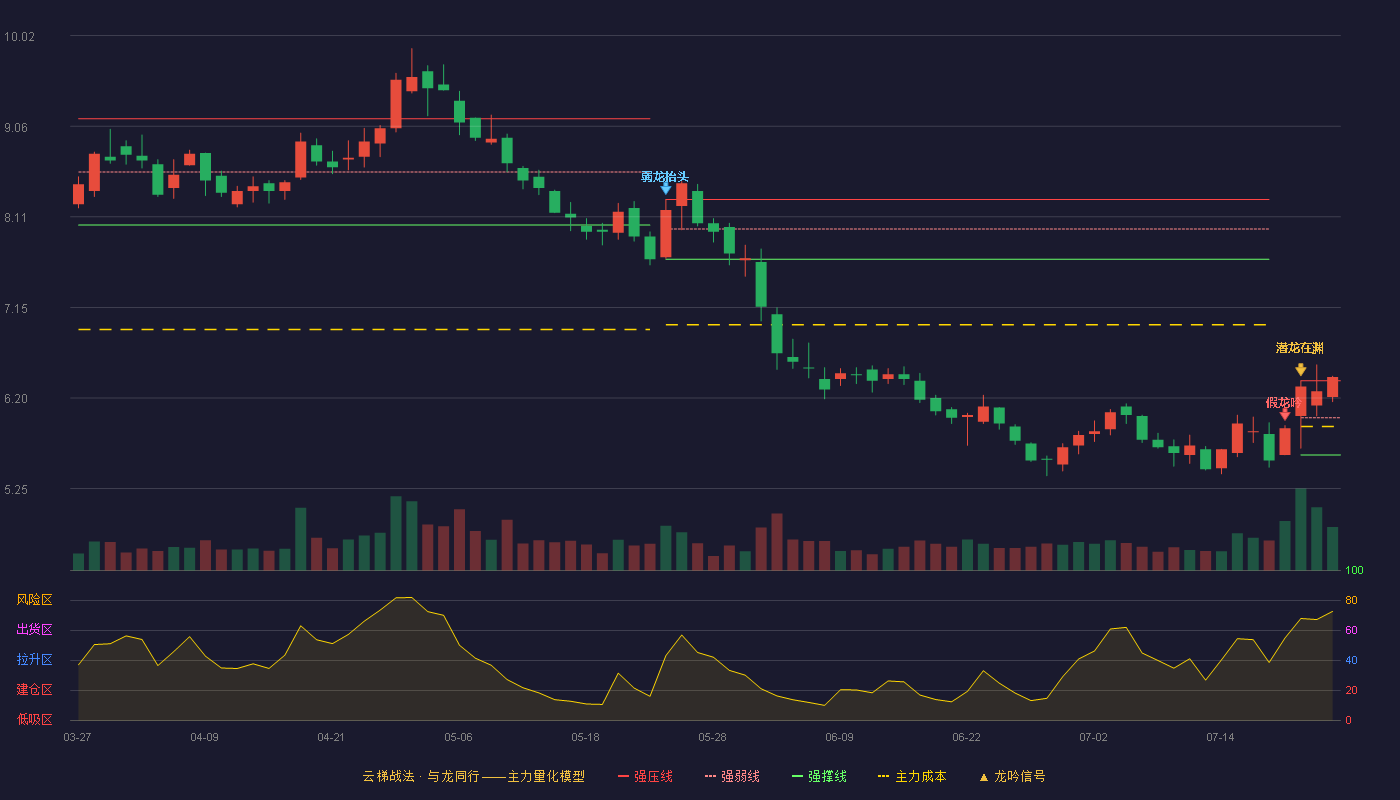Click the 9.06 price axis label

tap(16, 127)
